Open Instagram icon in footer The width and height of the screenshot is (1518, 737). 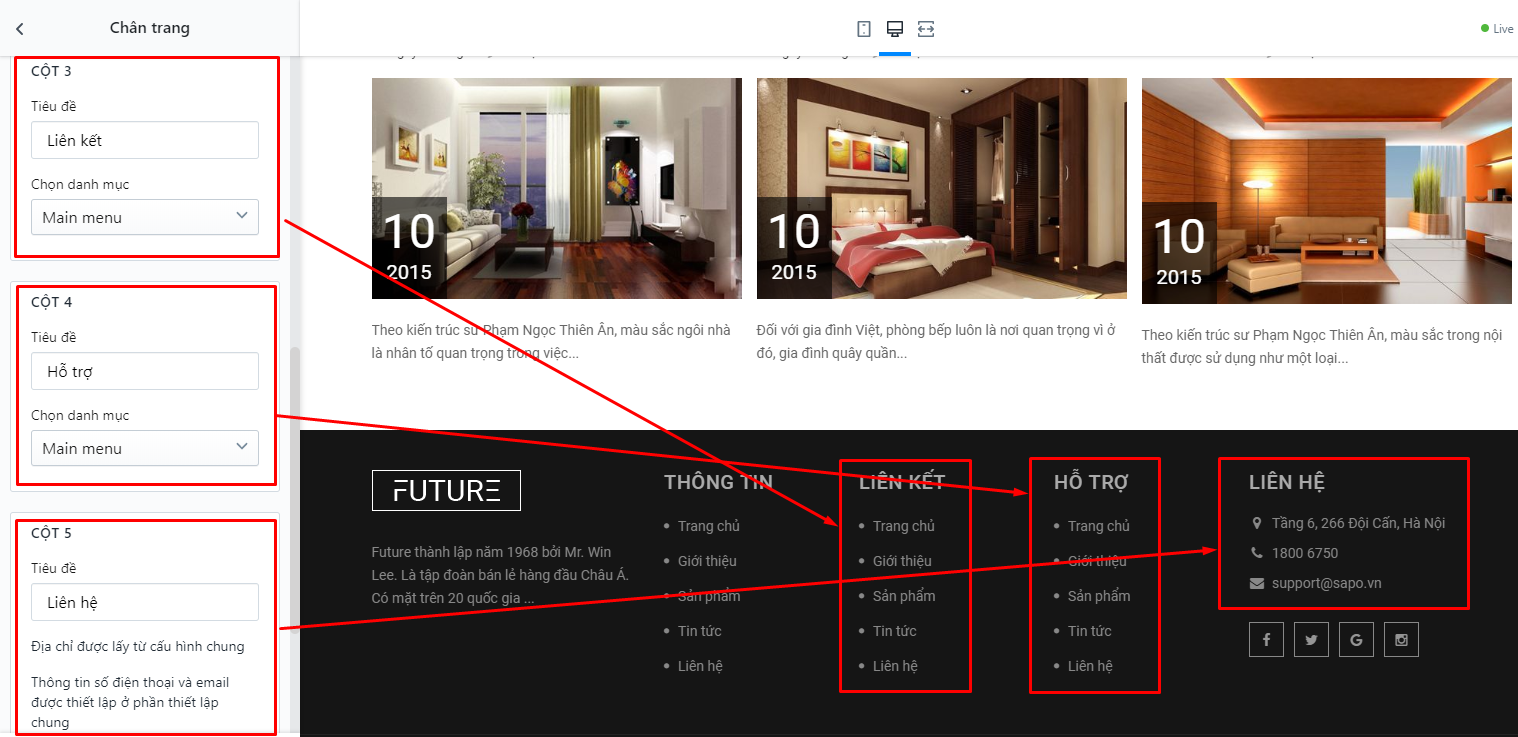click(1401, 640)
